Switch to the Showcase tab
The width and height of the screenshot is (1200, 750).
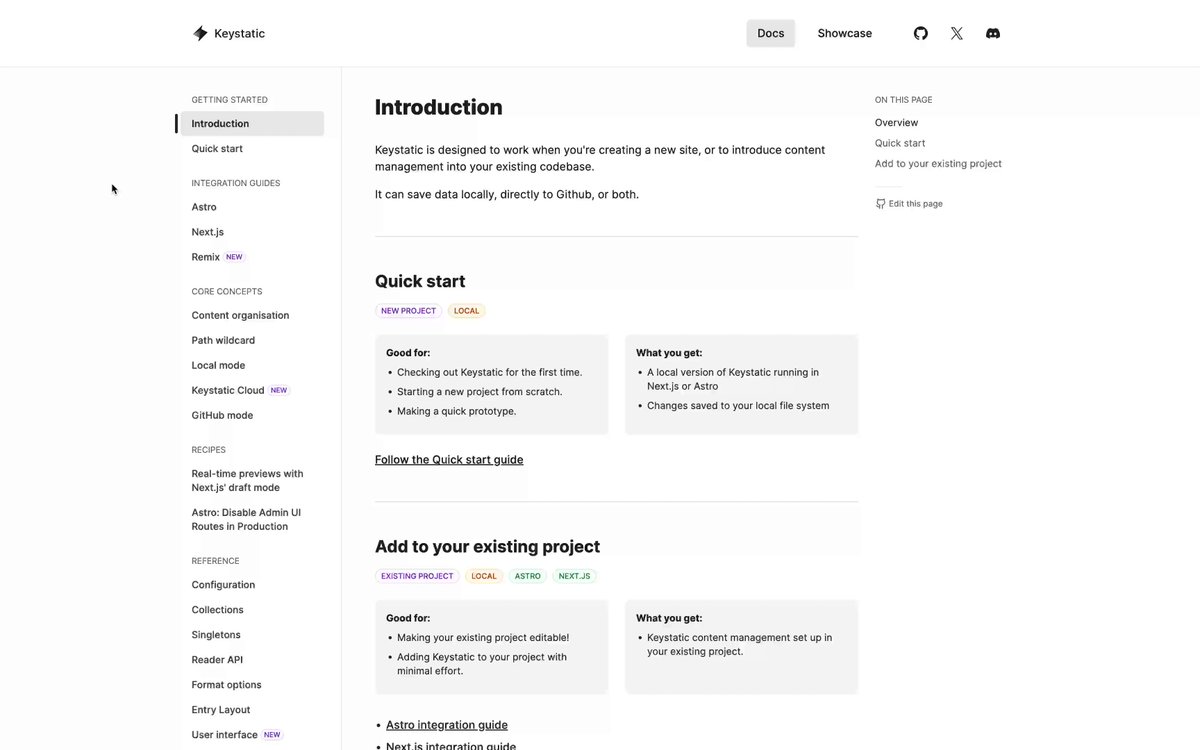point(845,33)
